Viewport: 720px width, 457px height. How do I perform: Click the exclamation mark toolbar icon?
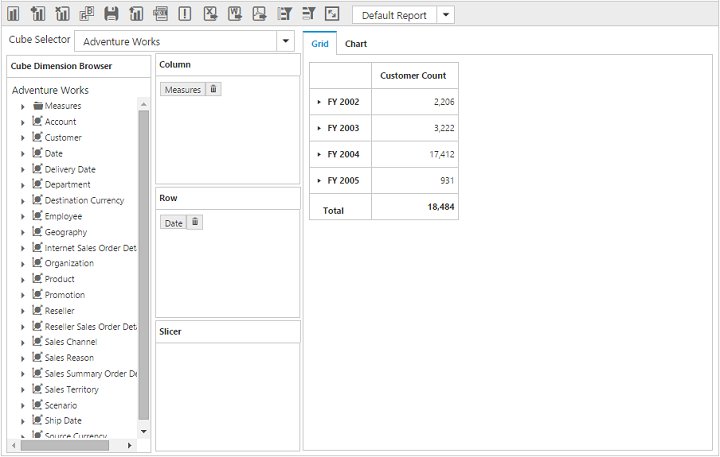click(185, 14)
